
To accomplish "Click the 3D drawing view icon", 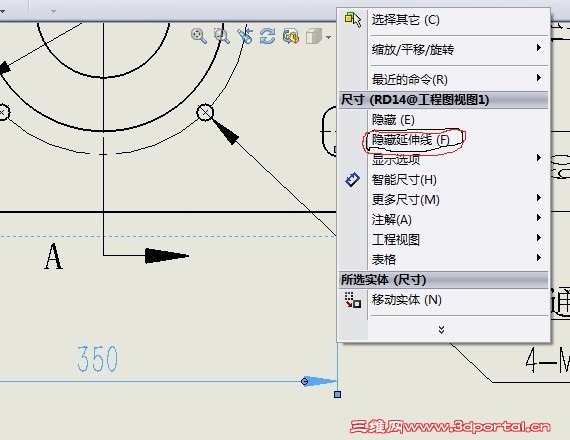I will click(x=290, y=36).
